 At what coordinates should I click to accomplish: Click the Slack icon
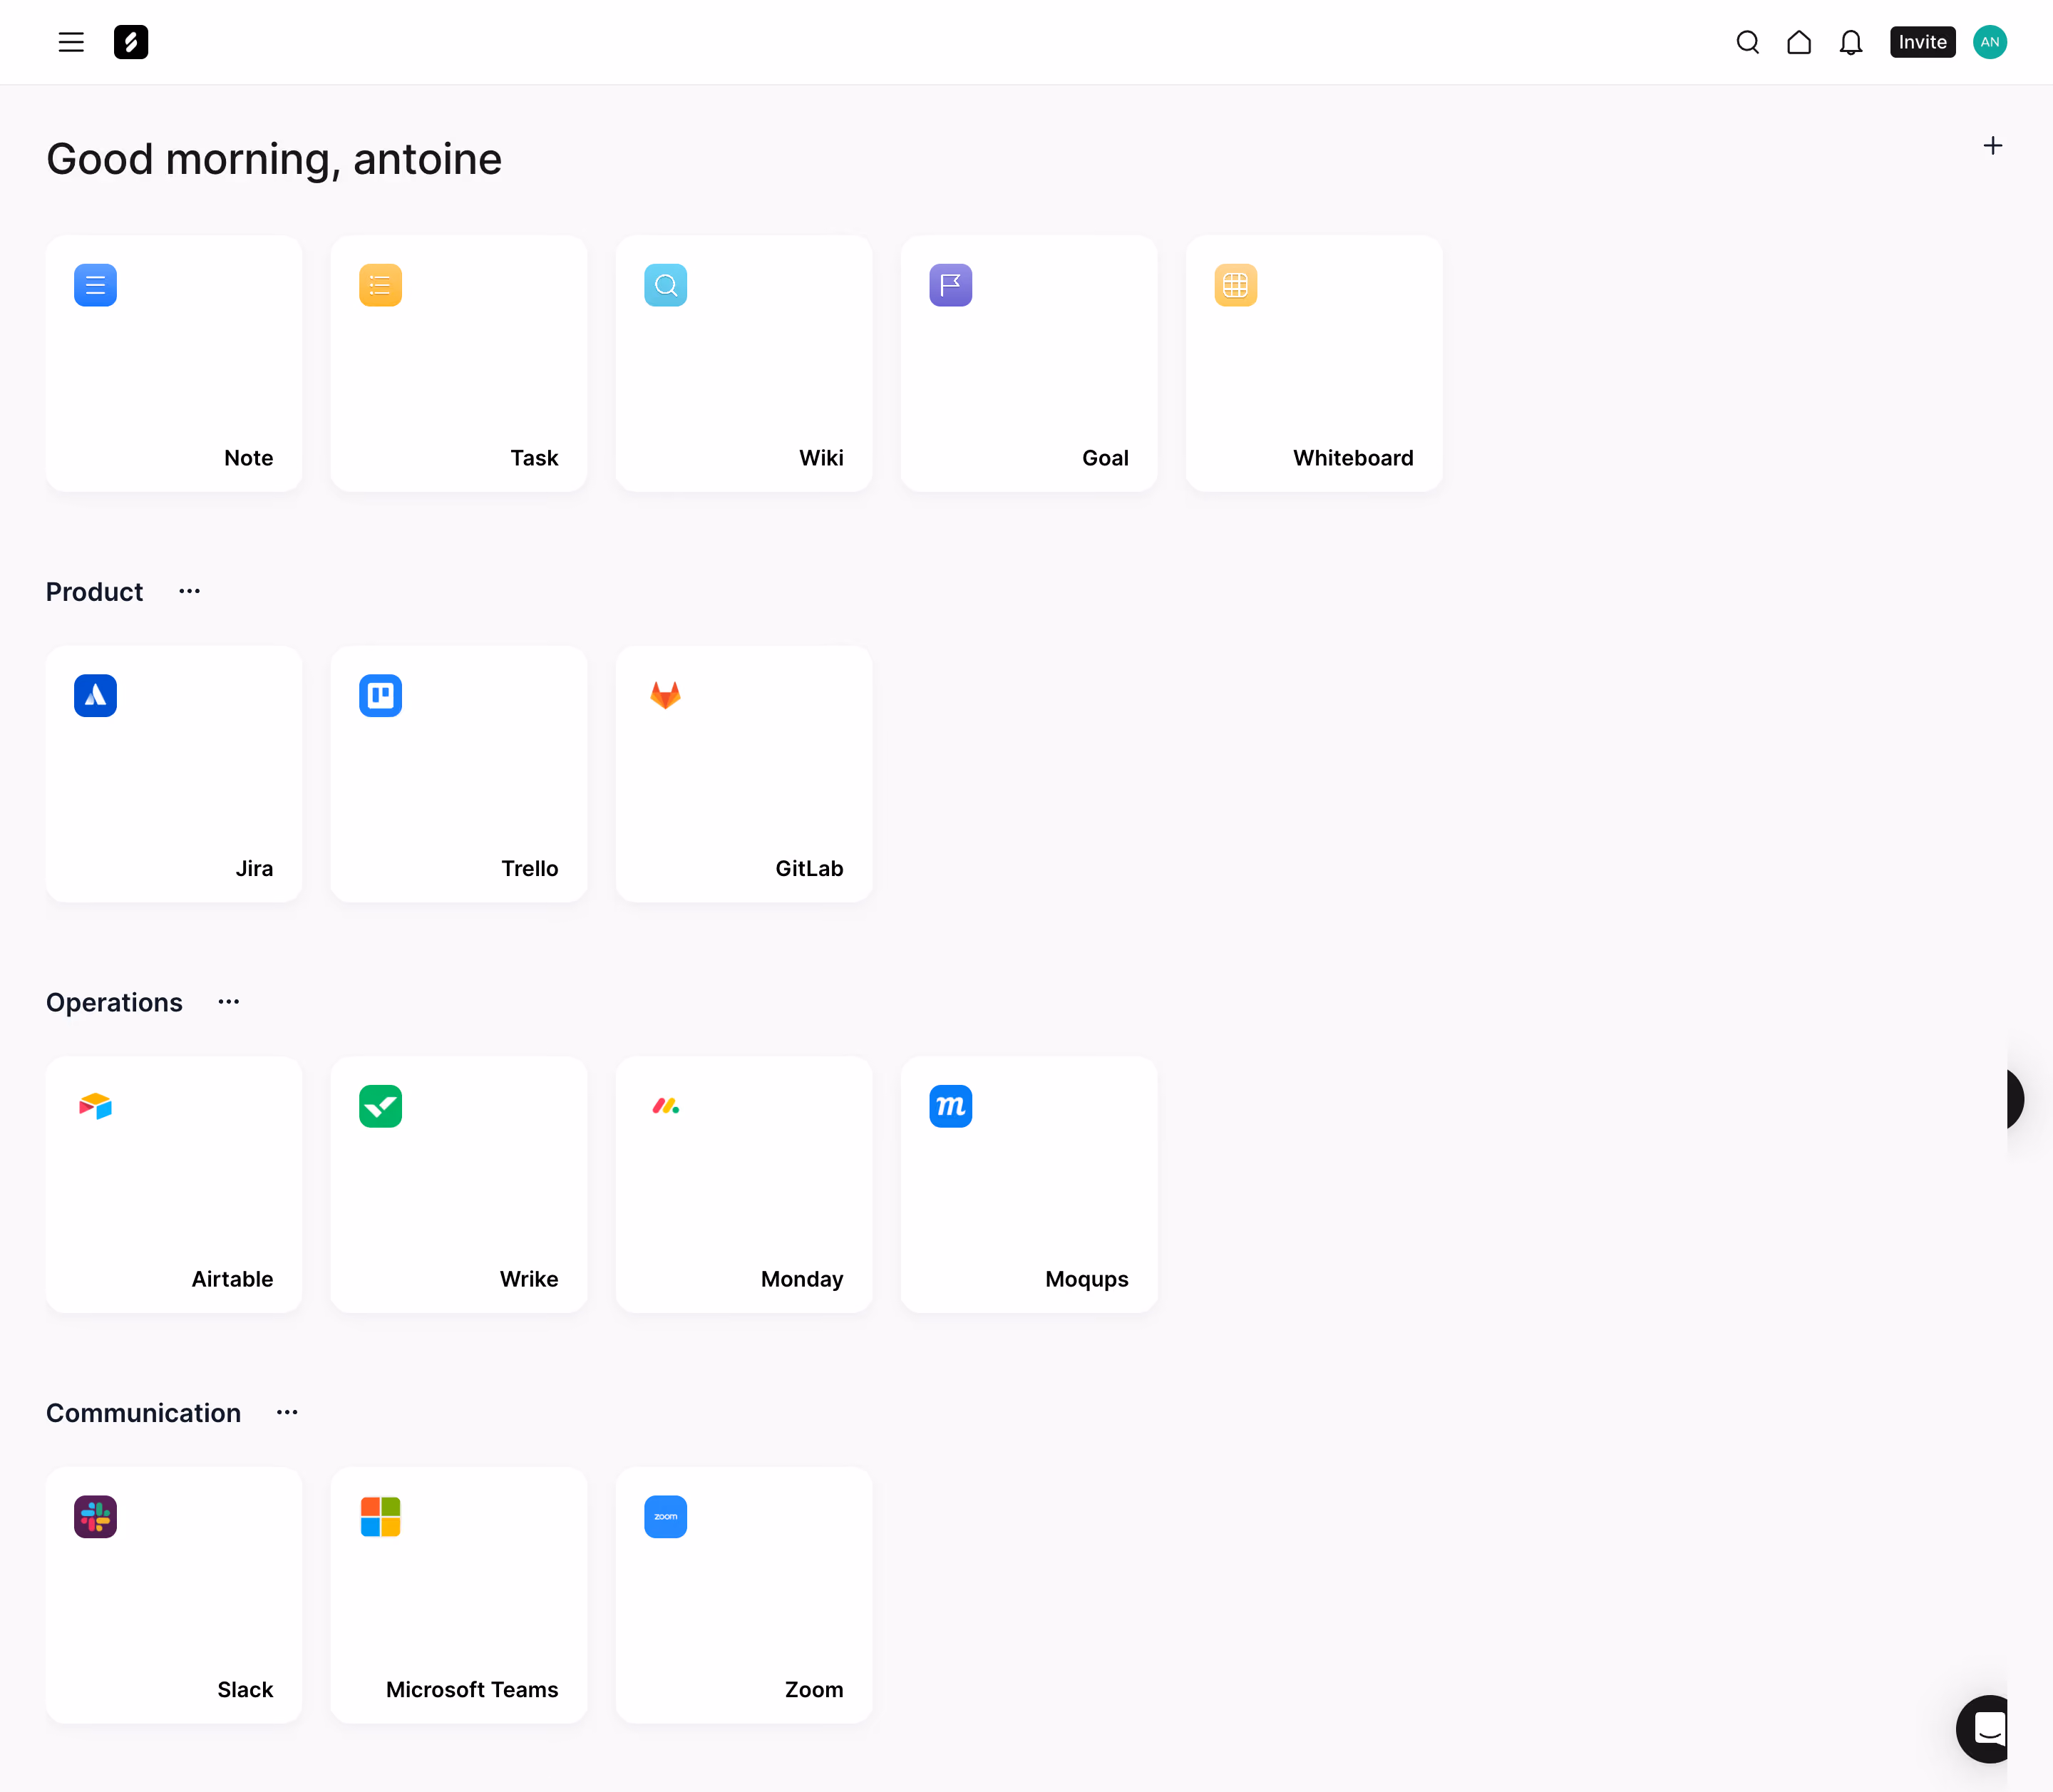pyautogui.click(x=95, y=1517)
